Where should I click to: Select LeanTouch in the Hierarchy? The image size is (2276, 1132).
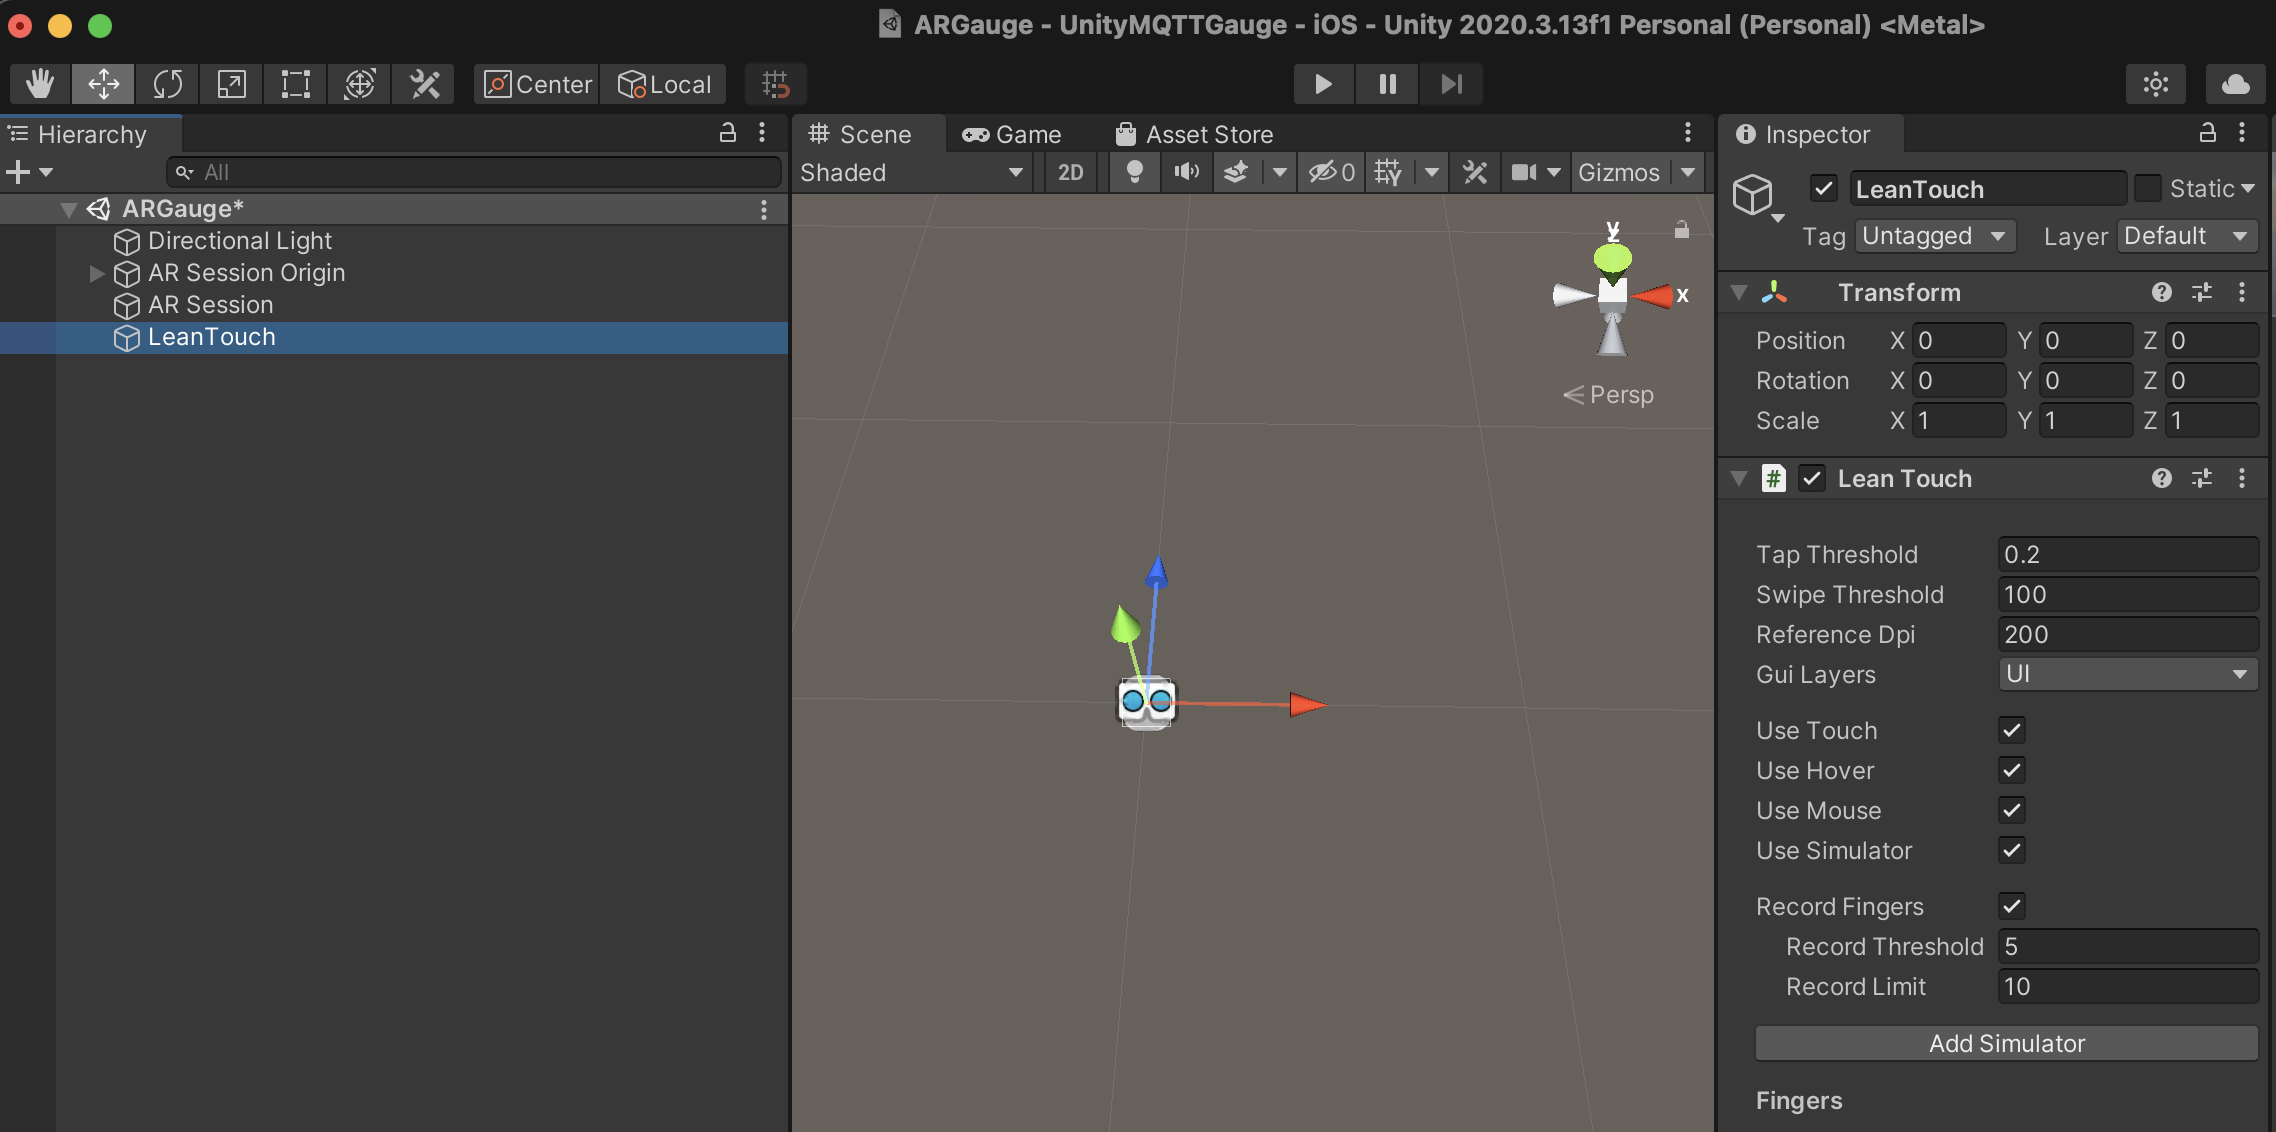210,337
